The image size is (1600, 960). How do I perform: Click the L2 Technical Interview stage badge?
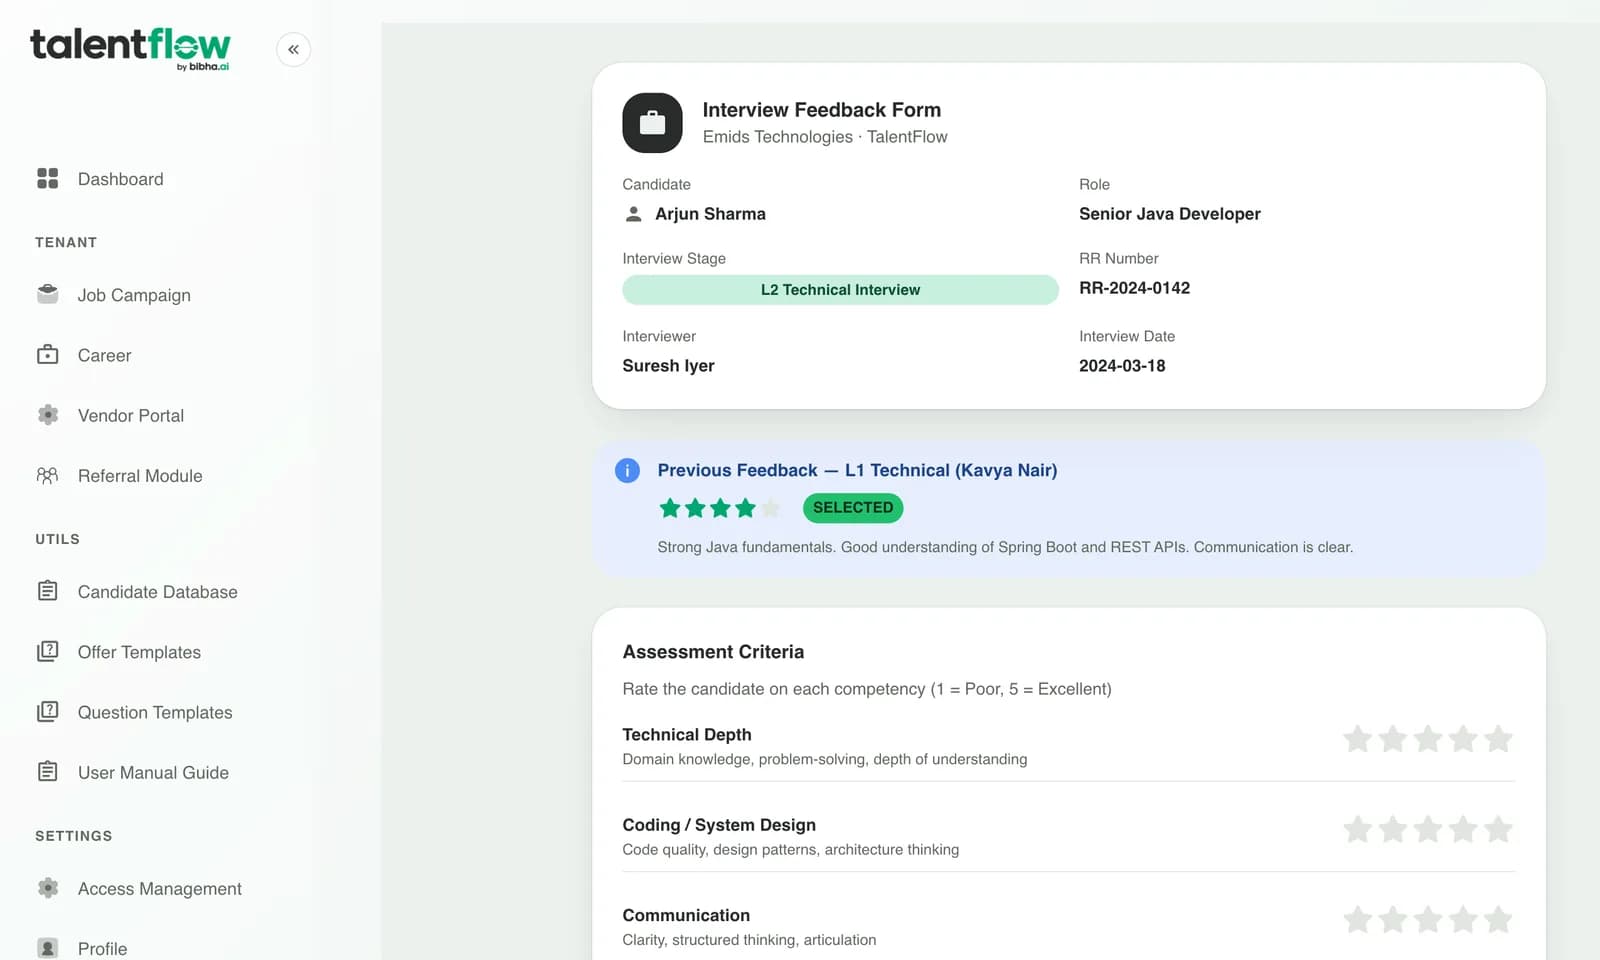(840, 290)
